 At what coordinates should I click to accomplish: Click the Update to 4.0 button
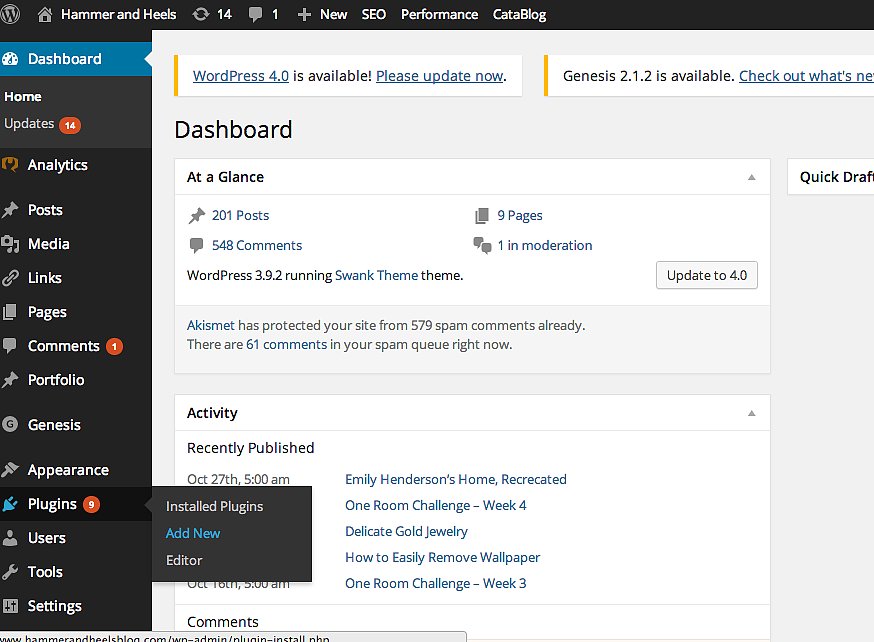point(707,275)
